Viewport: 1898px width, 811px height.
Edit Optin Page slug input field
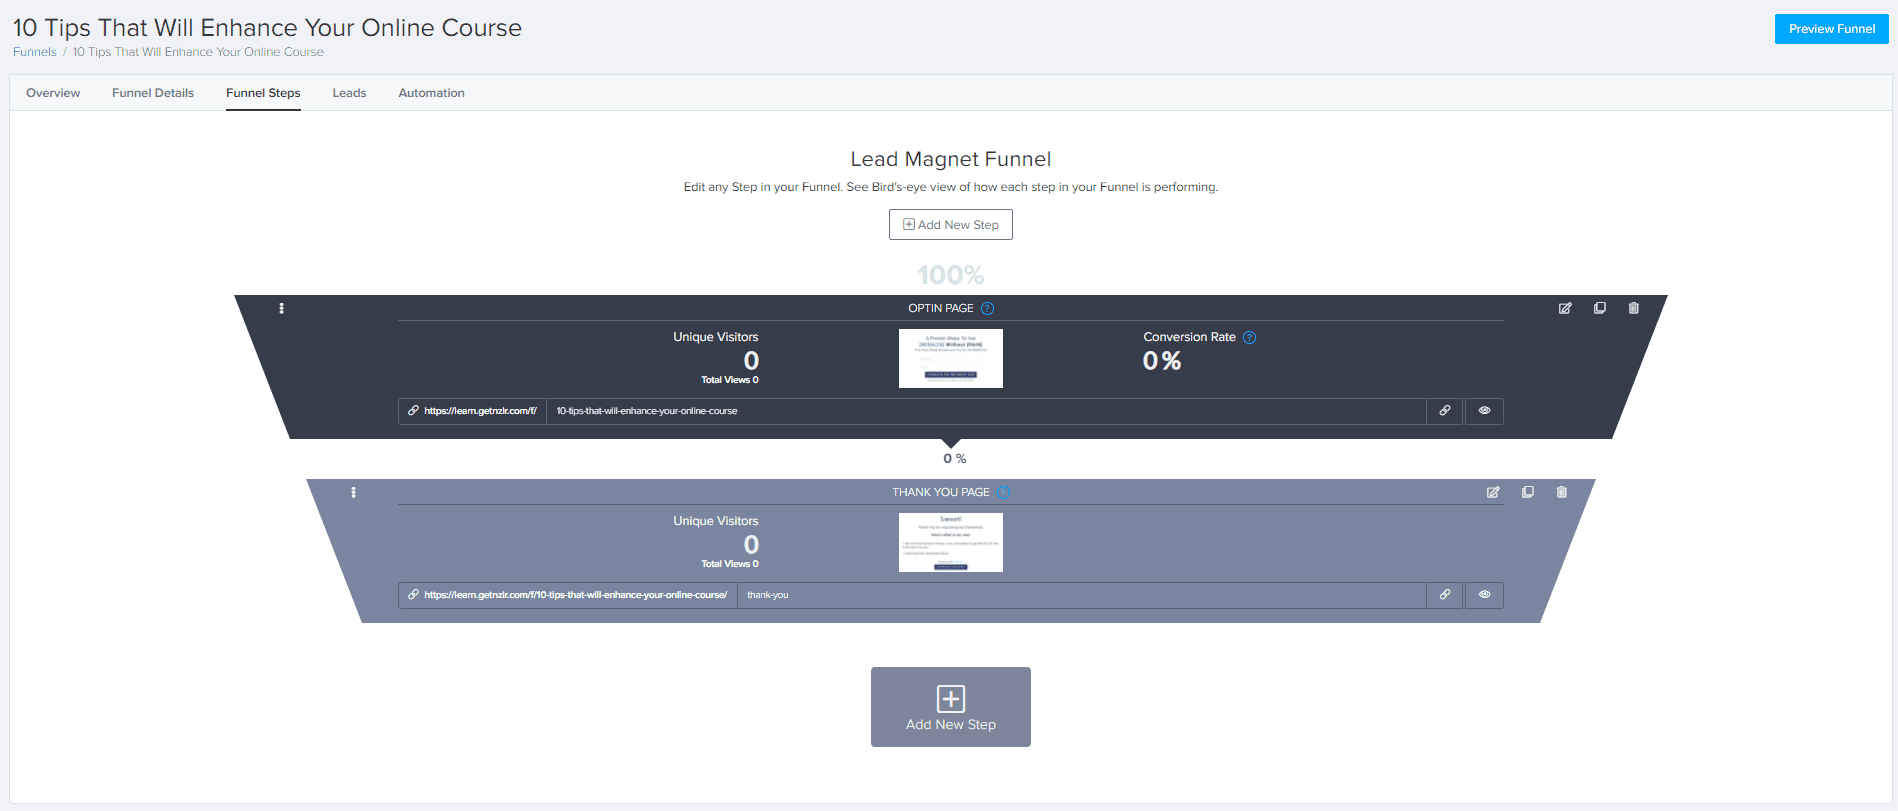[x=986, y=411]
